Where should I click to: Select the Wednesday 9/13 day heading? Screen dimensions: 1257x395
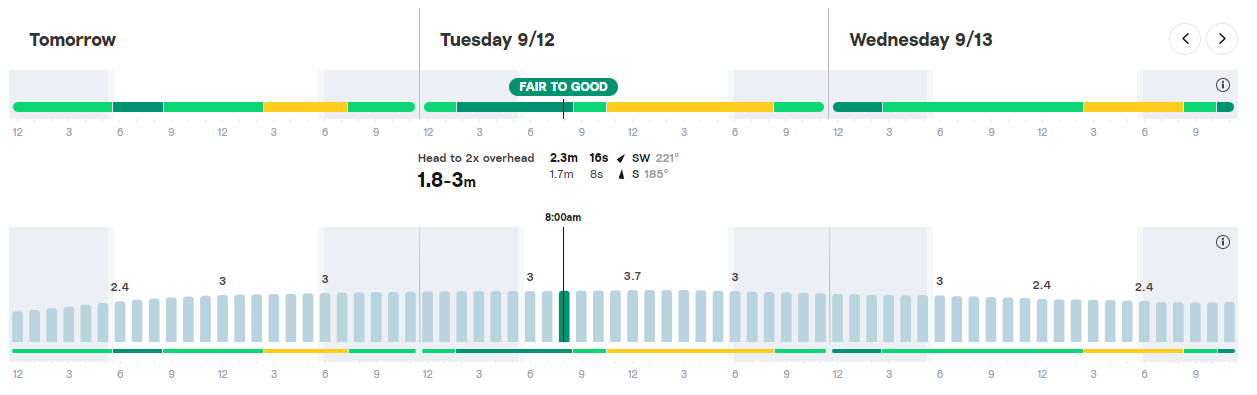920,40
